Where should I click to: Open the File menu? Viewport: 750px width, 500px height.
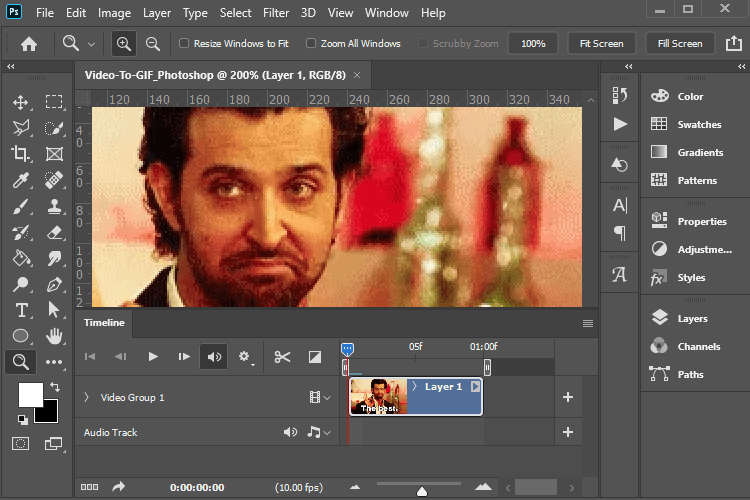click(45, 13)
